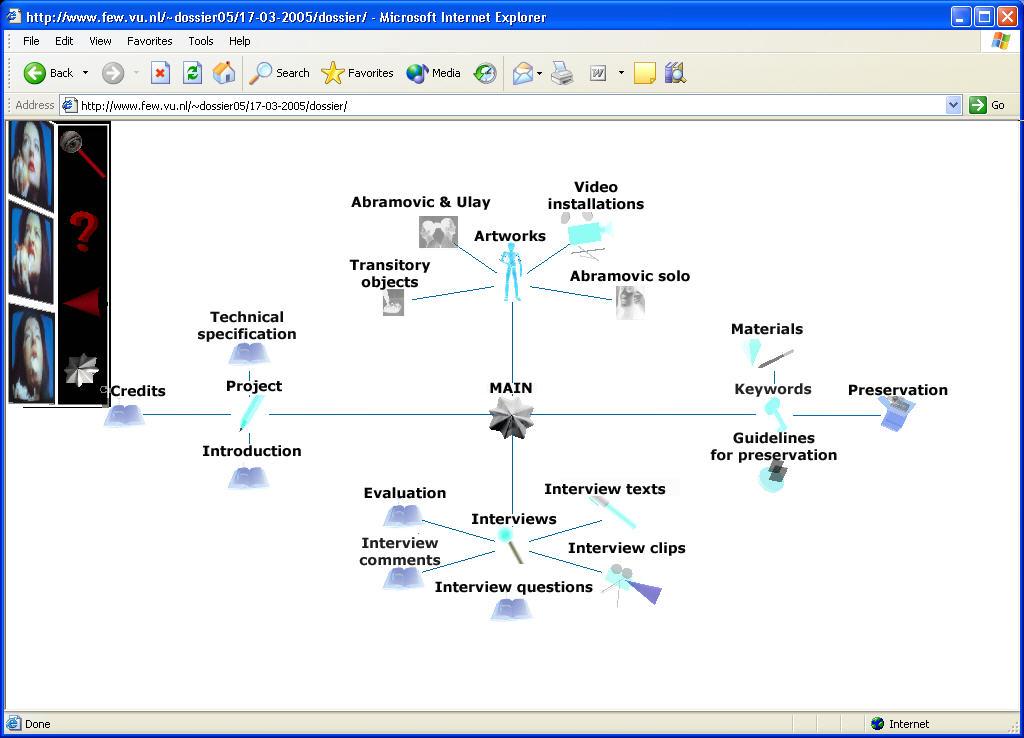Click Done status text

pos(37,724)
